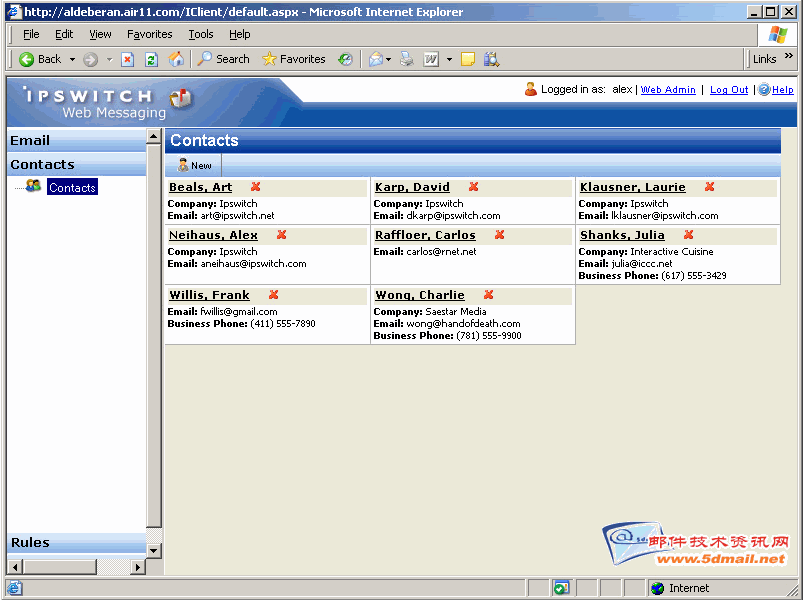803x600 pixels.
Task: Delete the Wong, Charlie contact
Action: click(x=488, y=295)
